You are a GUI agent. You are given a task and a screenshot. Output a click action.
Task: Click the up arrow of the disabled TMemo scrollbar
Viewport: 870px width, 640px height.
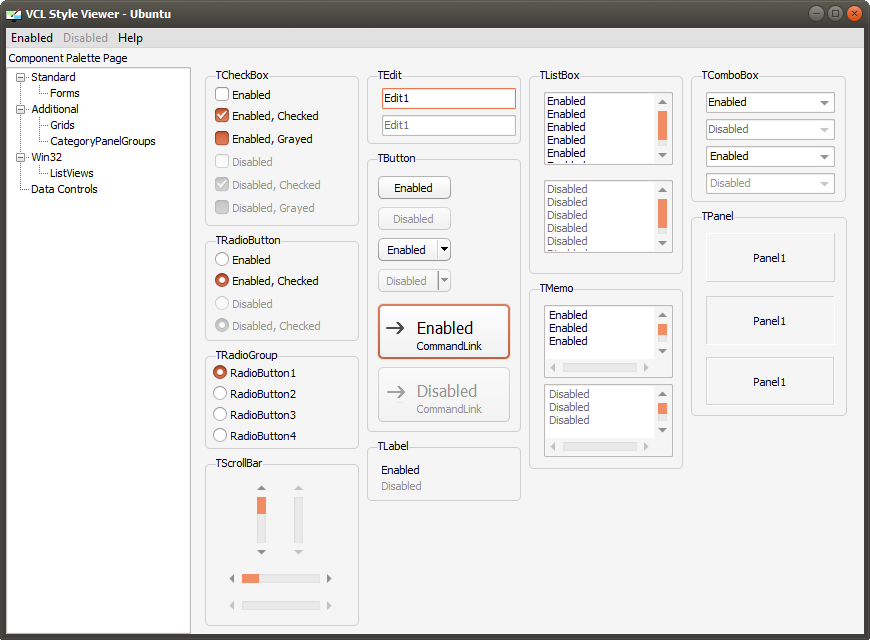662,394
